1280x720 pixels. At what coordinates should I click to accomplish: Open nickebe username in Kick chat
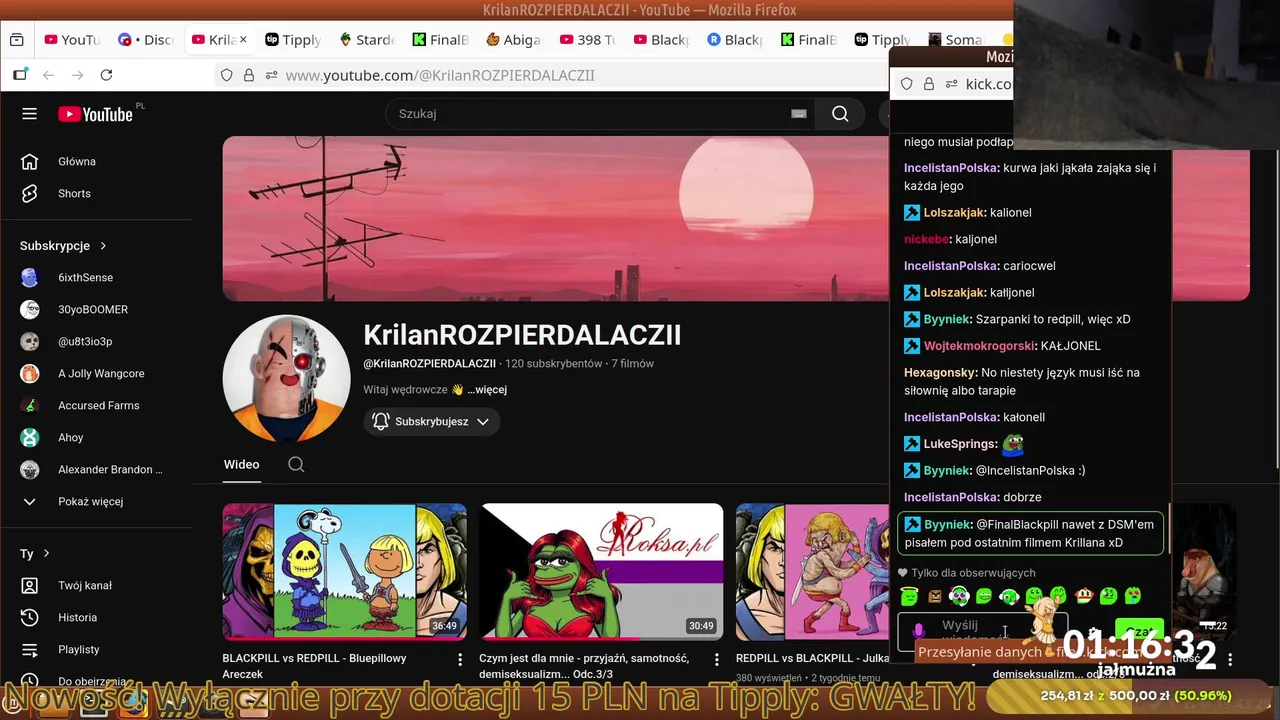[x=926, y=239]
